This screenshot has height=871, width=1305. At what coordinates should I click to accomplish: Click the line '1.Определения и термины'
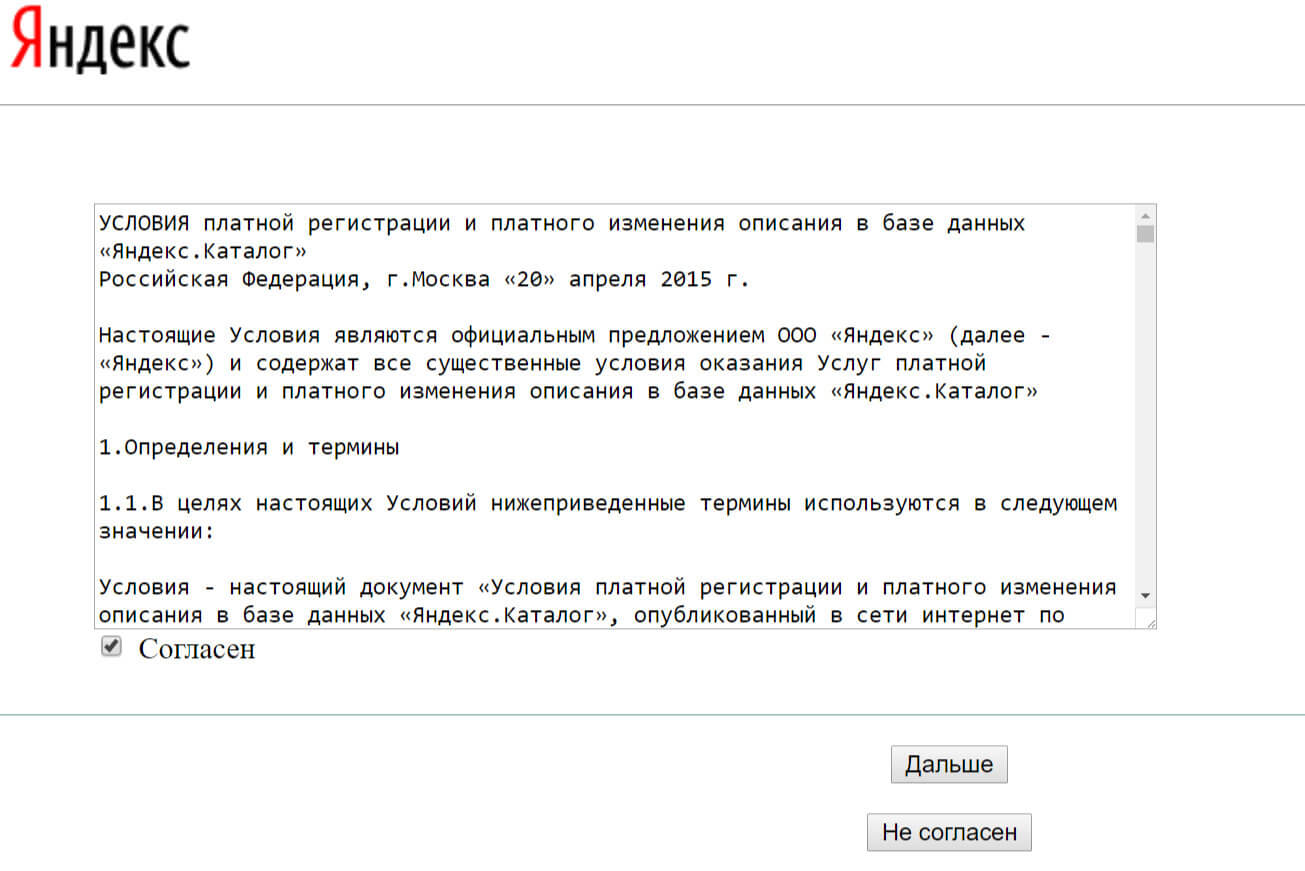click(x=249, y=448)
